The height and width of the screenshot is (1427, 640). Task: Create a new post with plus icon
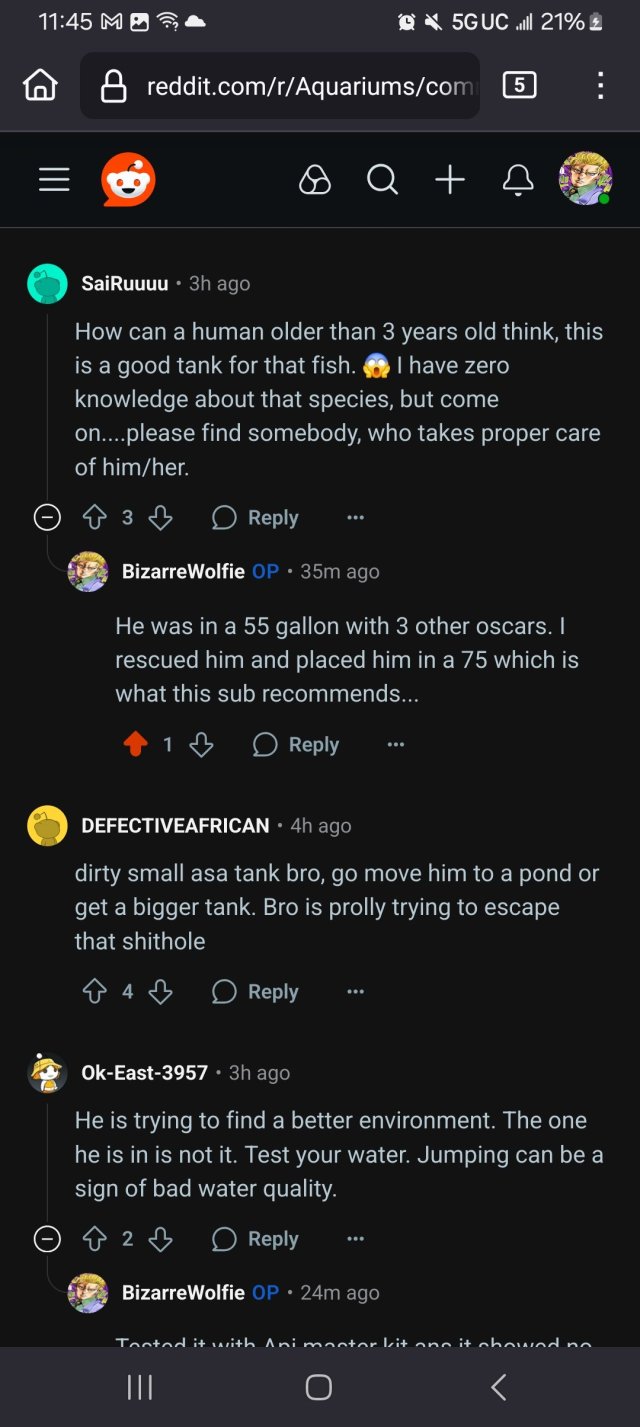click(450, 180)
